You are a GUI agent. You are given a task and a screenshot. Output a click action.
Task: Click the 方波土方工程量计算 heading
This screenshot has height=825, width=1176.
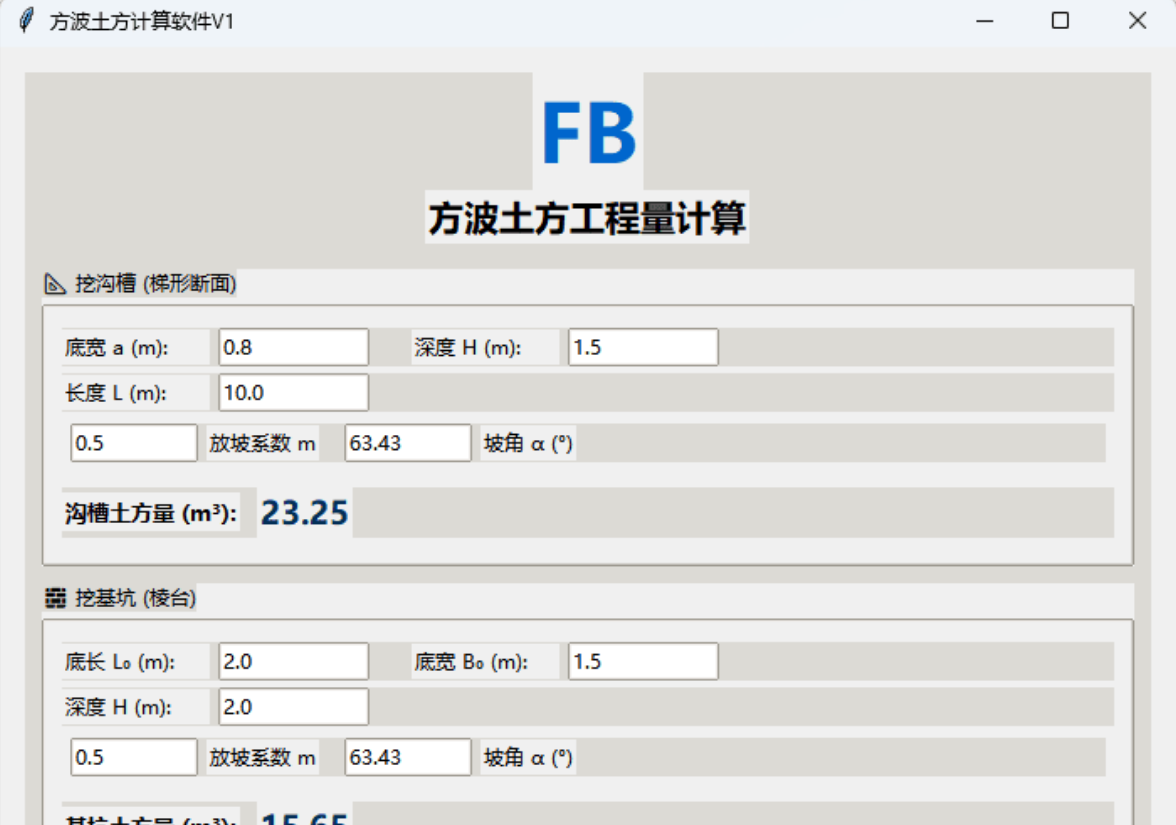[x=587, y=218]
